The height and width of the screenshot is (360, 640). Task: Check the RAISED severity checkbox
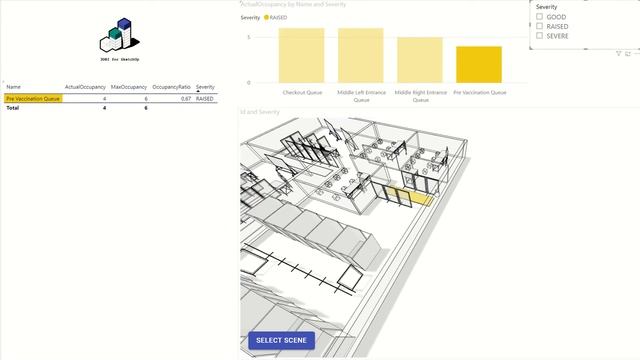pyautogui.click(x=539, y=26)
